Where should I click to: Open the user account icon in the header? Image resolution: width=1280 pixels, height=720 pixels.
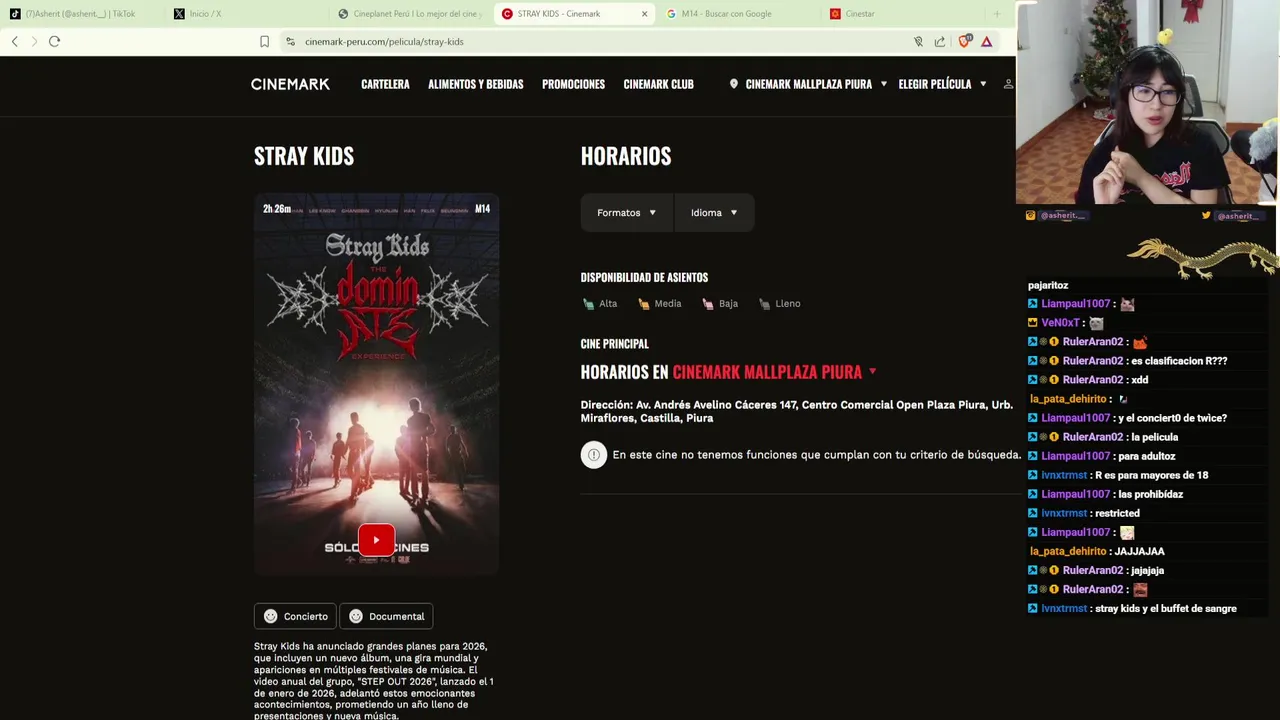[x=1008, y=84]
